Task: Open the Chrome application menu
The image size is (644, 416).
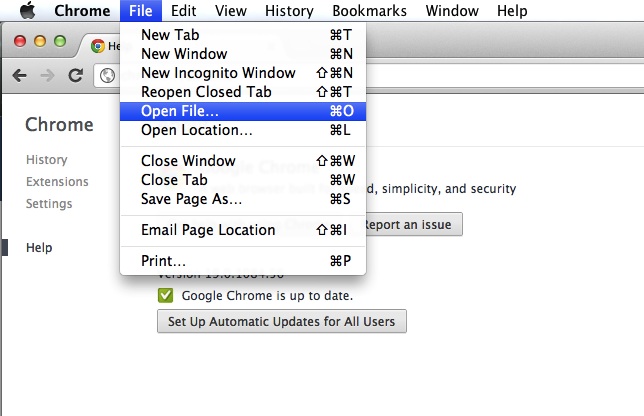Action: [82, 11]
